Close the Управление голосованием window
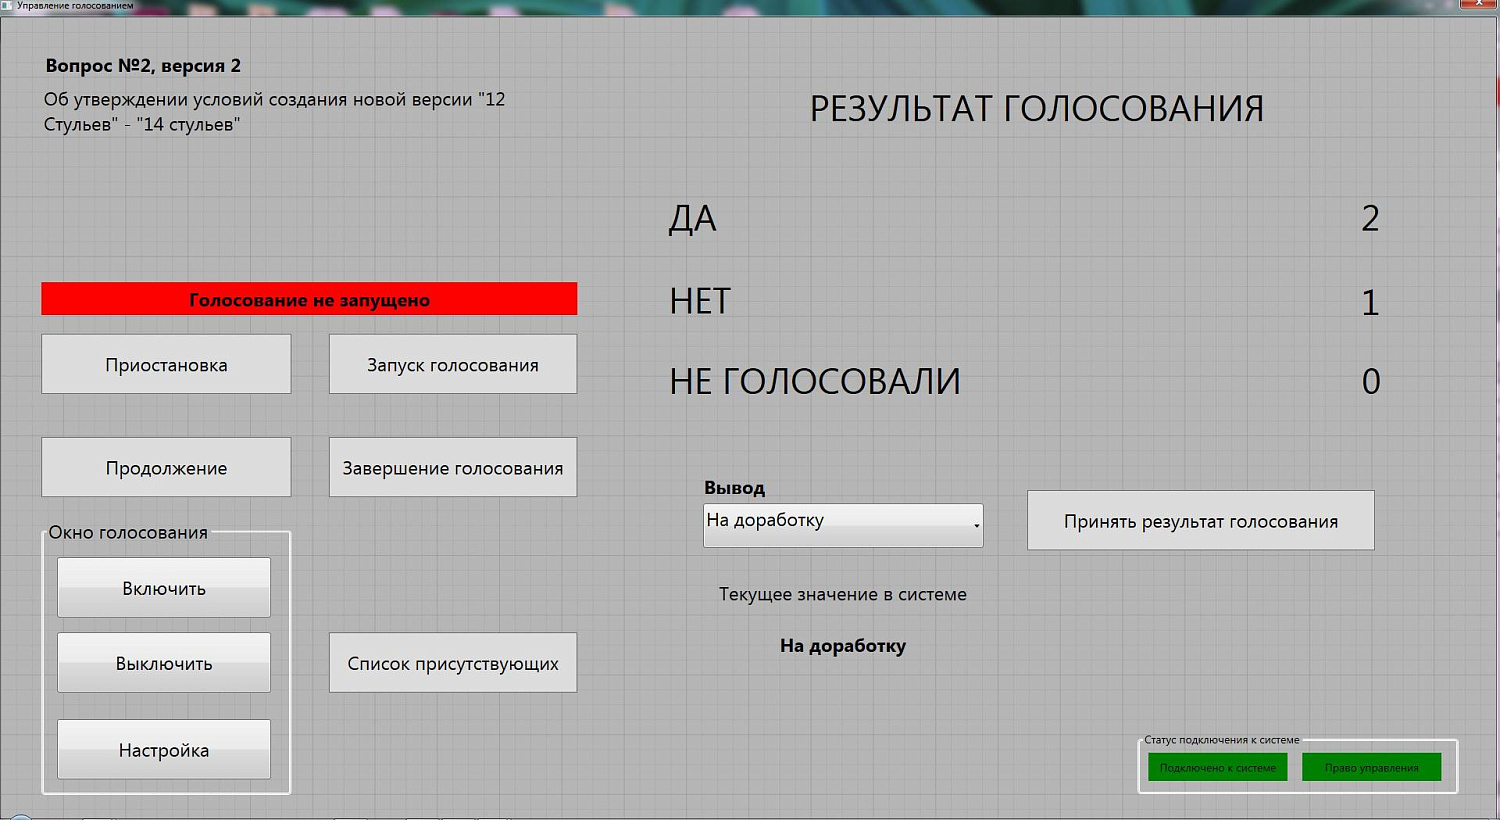 (1478, 4)
